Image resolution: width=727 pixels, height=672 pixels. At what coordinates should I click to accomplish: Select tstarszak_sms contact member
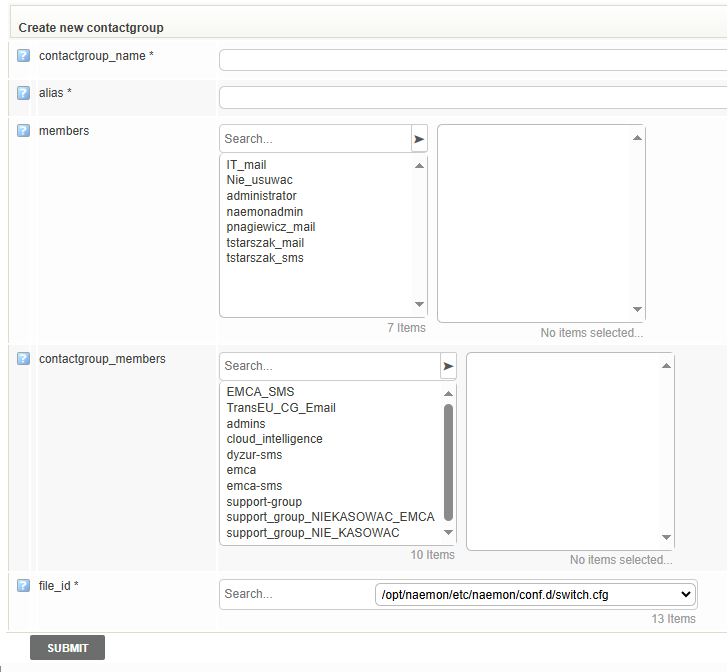click(265, 258)
